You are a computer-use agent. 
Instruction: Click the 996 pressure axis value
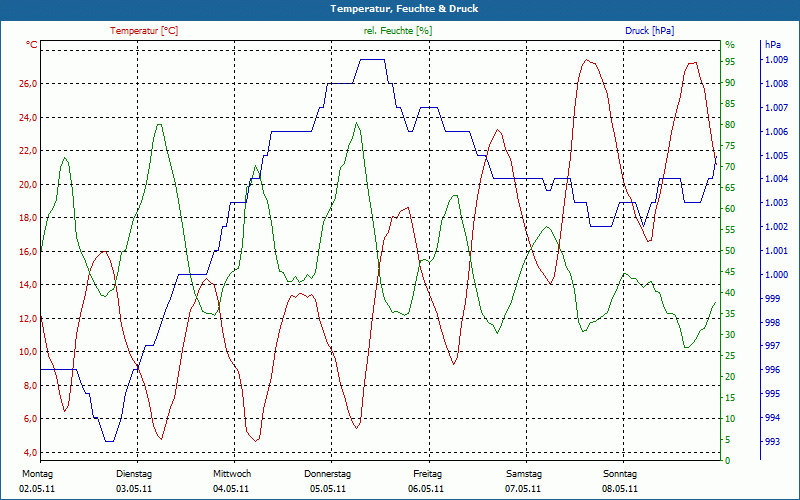coord(772,370)
